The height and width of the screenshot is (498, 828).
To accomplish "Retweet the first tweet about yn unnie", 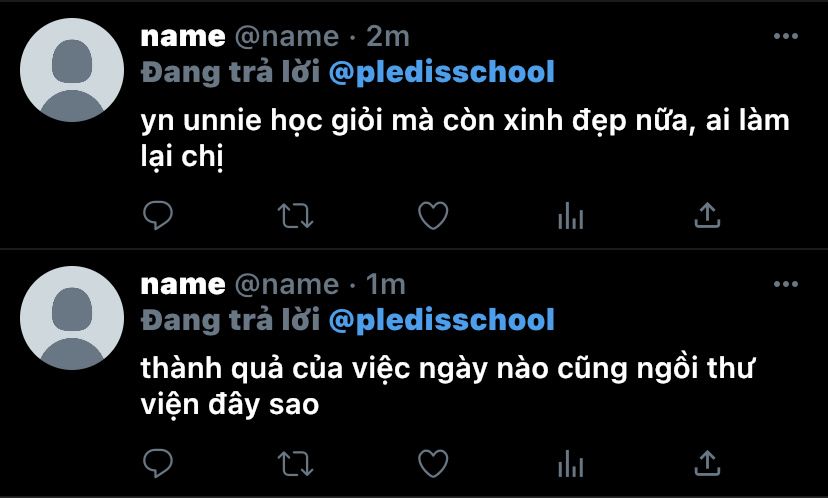I will [x=295, y=215].
